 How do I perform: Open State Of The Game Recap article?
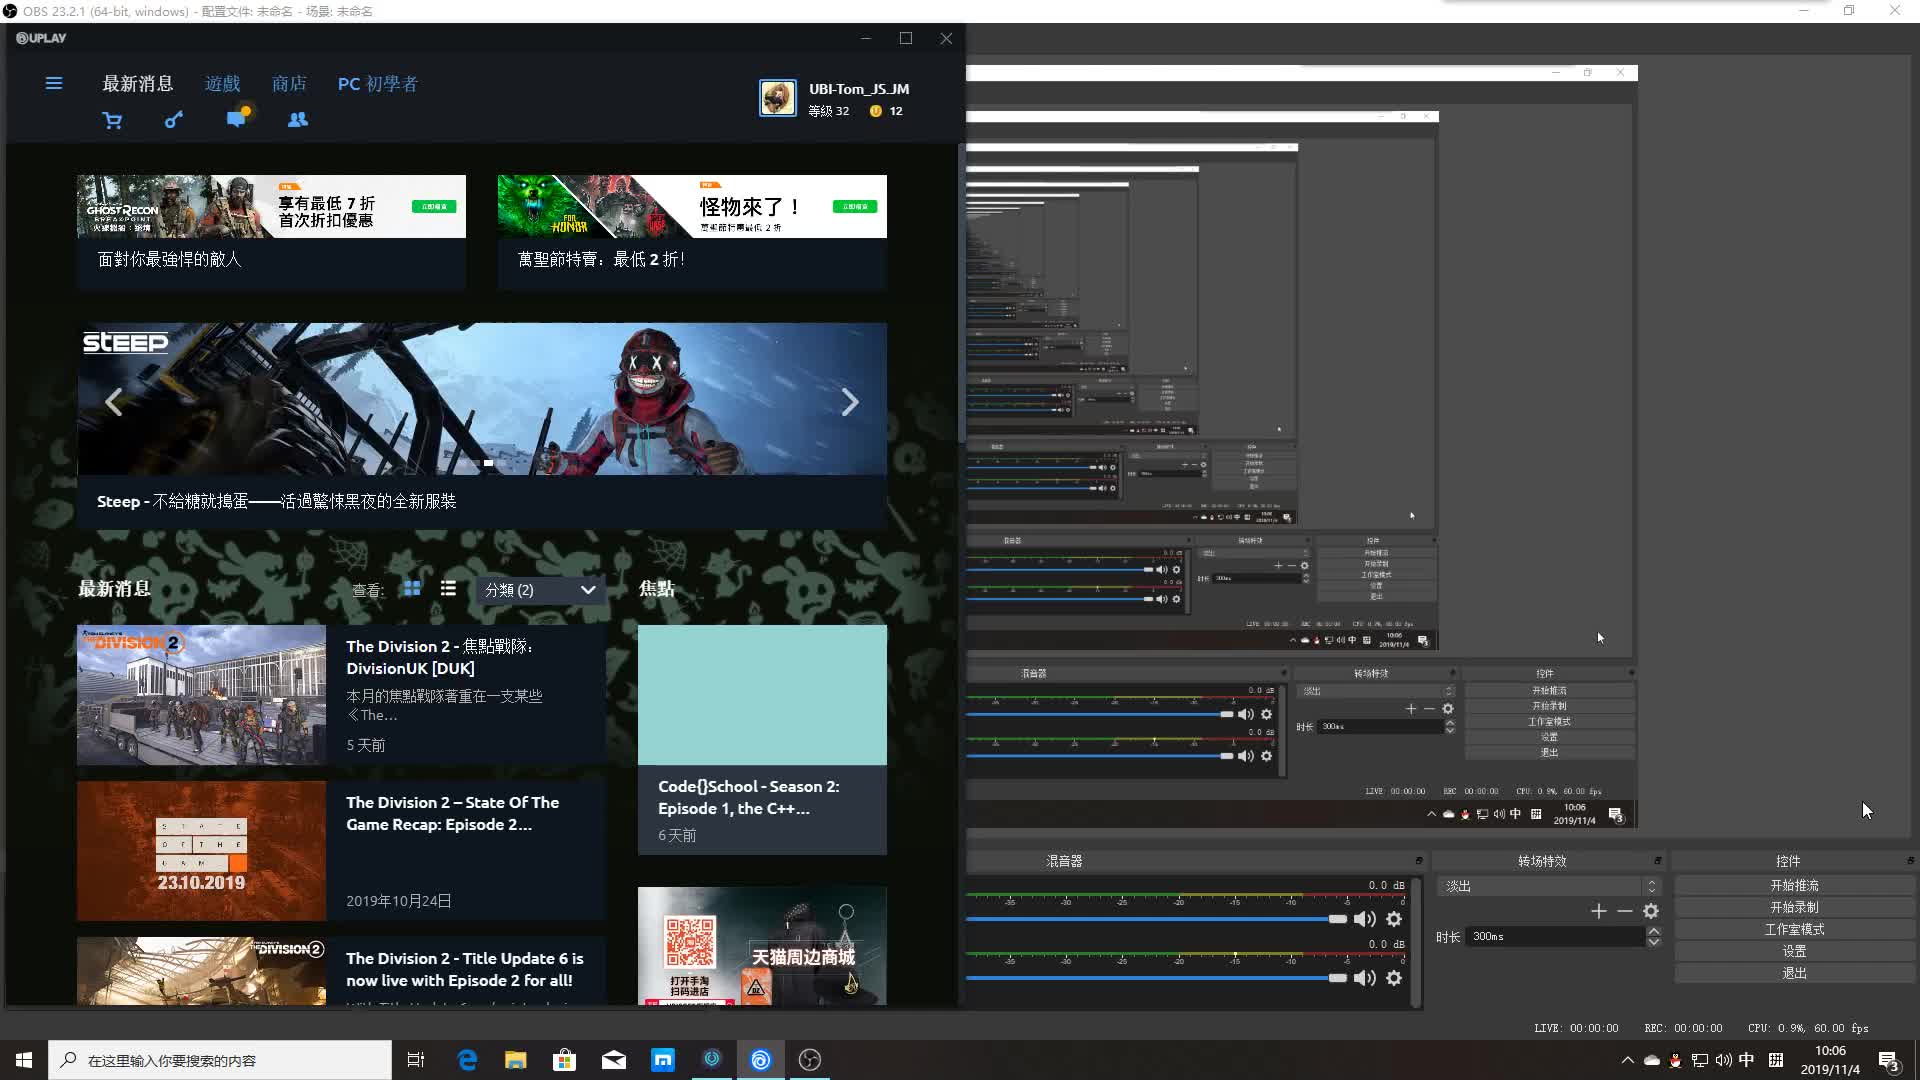point(341,851)
